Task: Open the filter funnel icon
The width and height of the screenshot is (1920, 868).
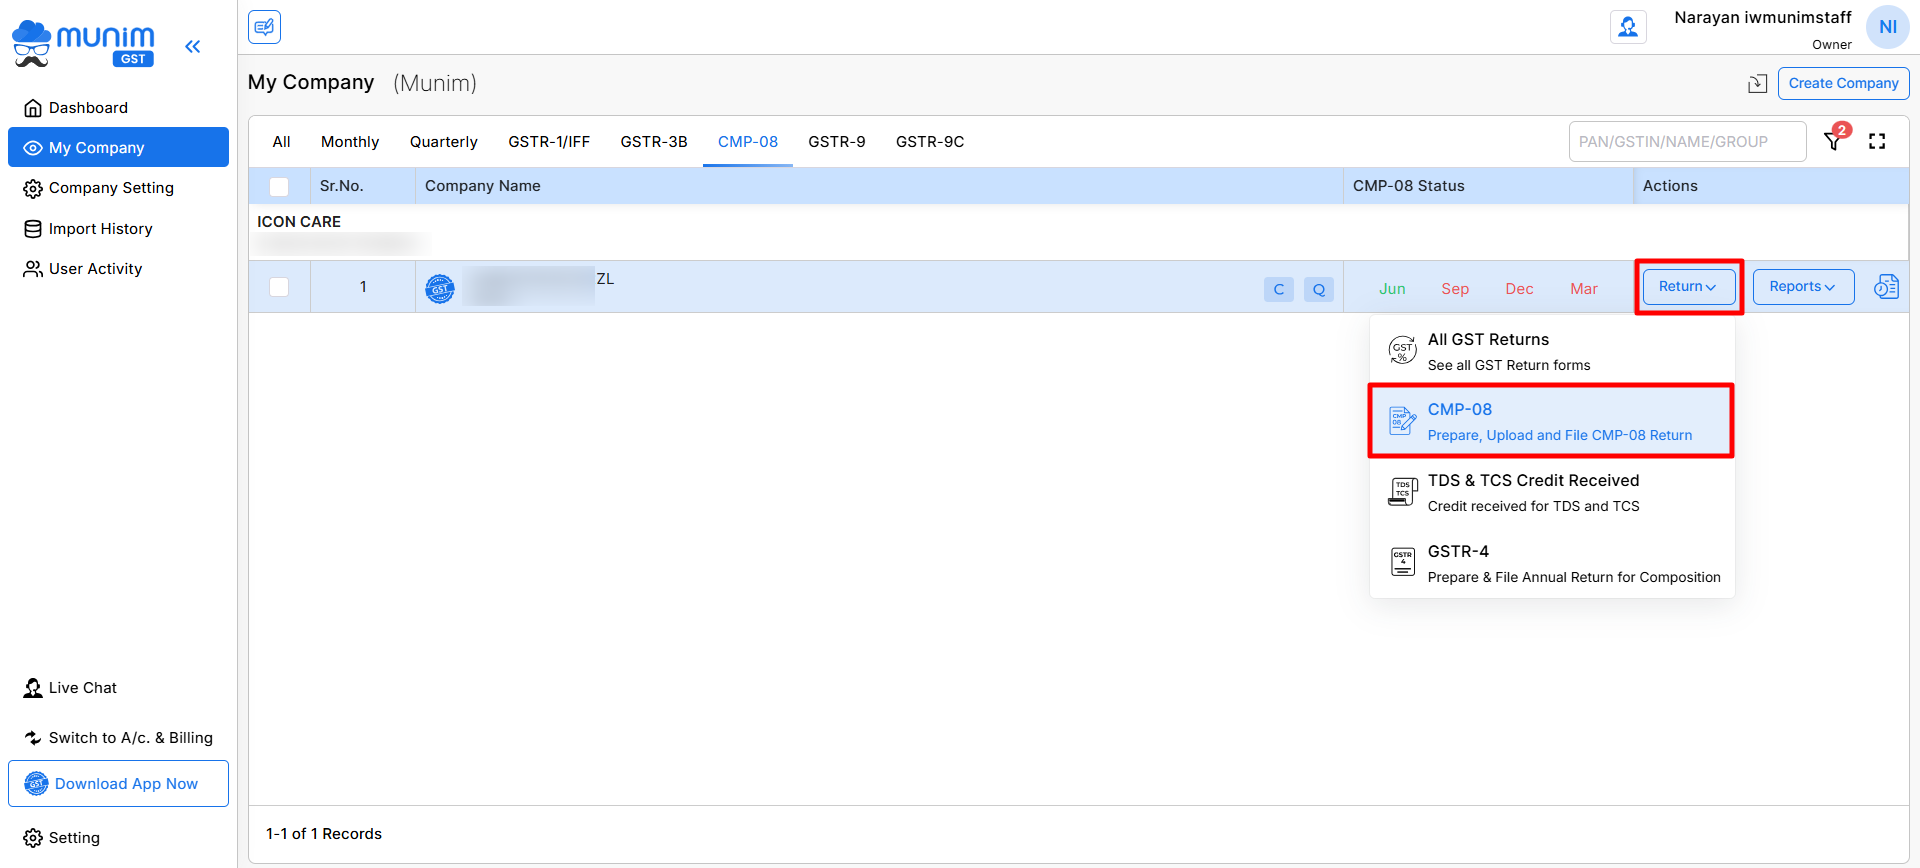Action: coord(1834,141)
